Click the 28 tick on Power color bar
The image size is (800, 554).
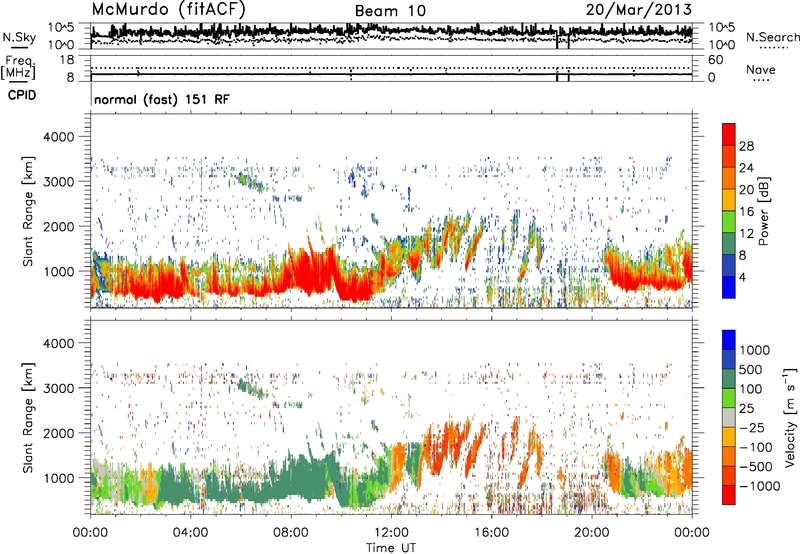click(746, 146)
